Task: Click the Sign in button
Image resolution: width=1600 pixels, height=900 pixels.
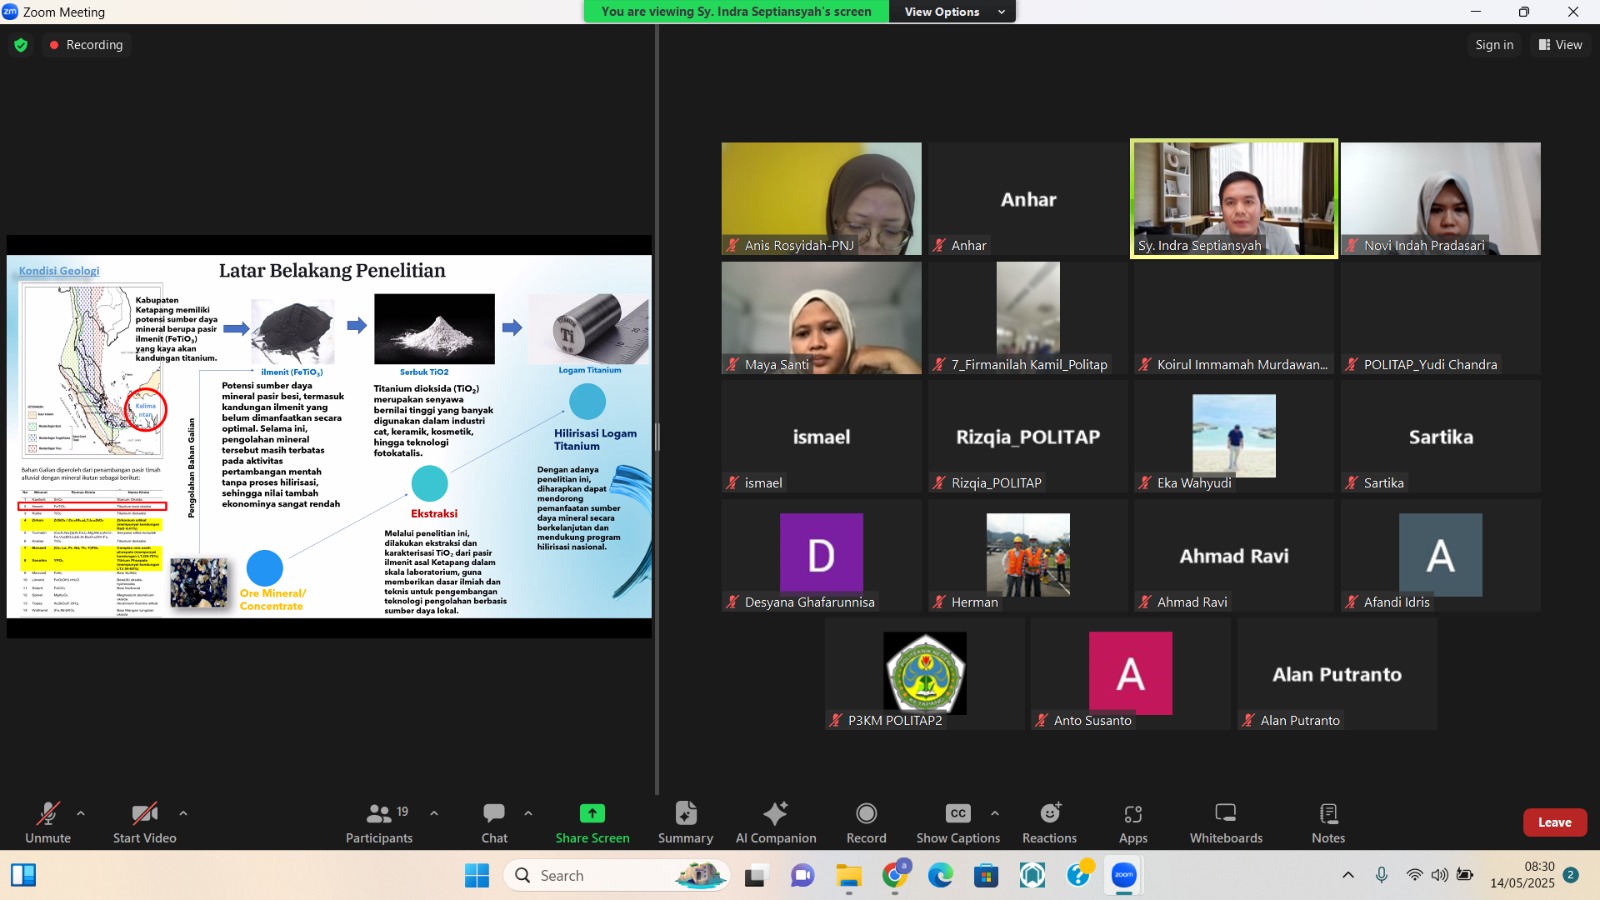Action: click(x=1494, y=45)
